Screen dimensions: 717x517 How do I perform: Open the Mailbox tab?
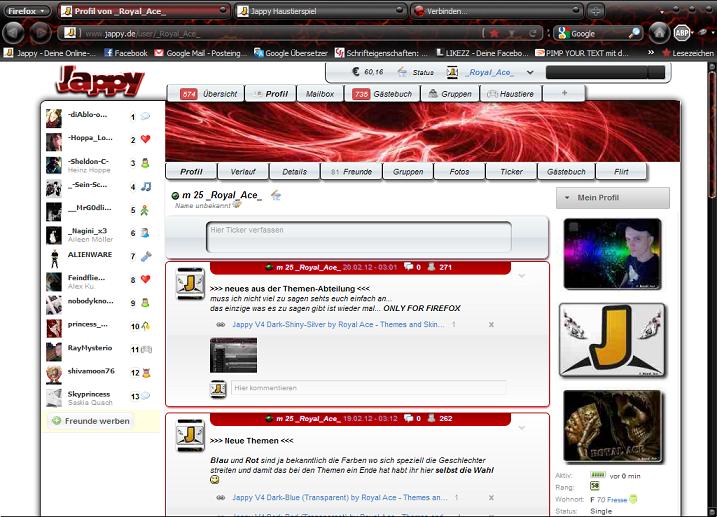[320, 94]
